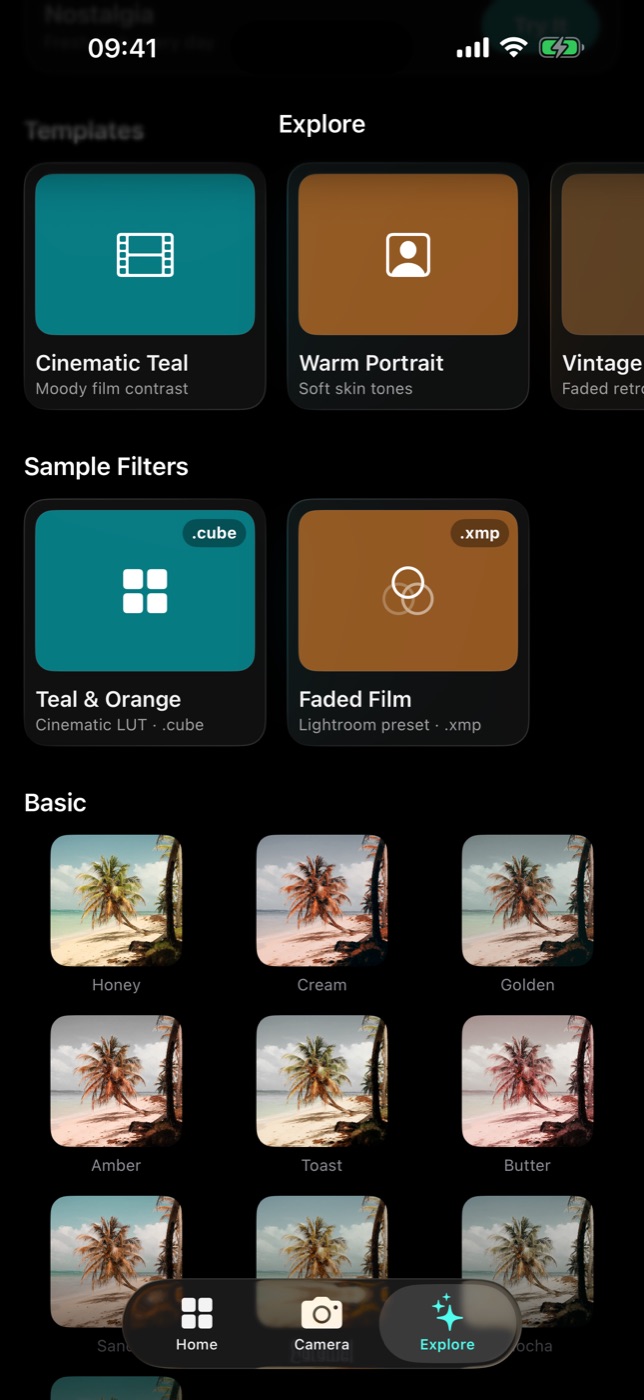Viewport: 644px width, 1400px height.
Task: Click 'Cinematic LUT · .cube' caption
Action: 120,725
